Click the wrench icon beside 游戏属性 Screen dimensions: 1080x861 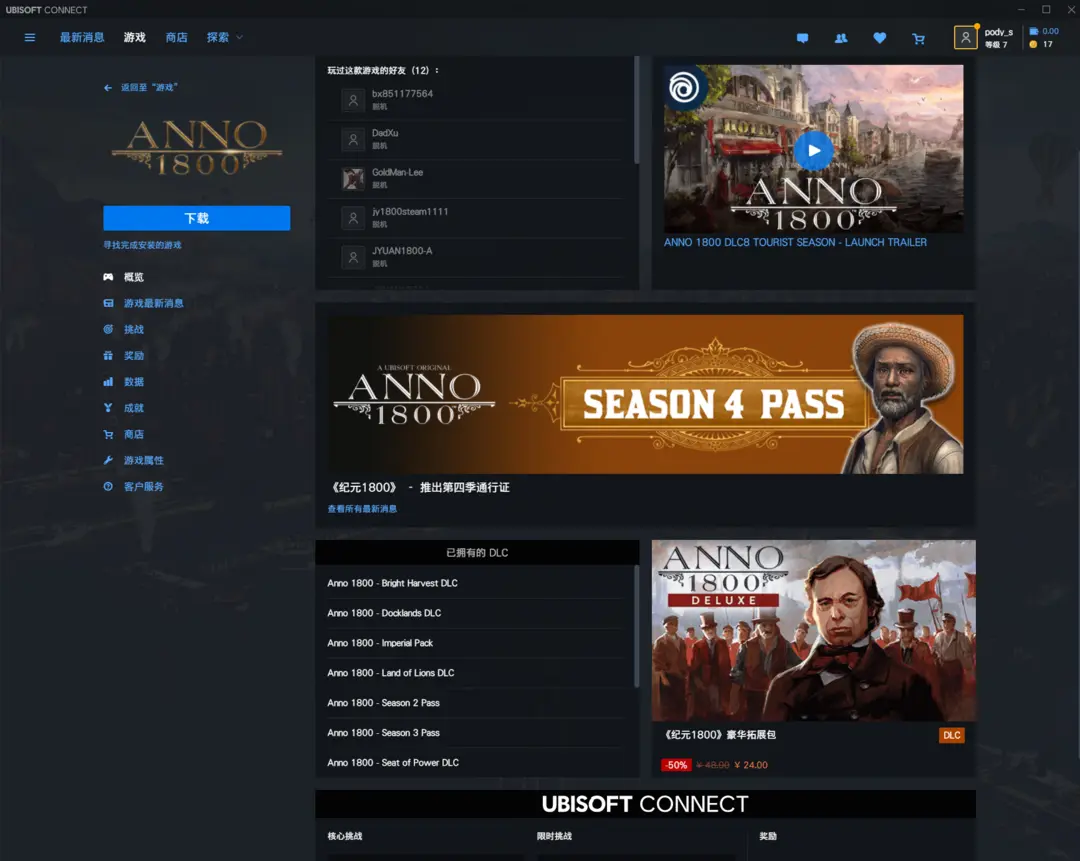tap(108, 460)
